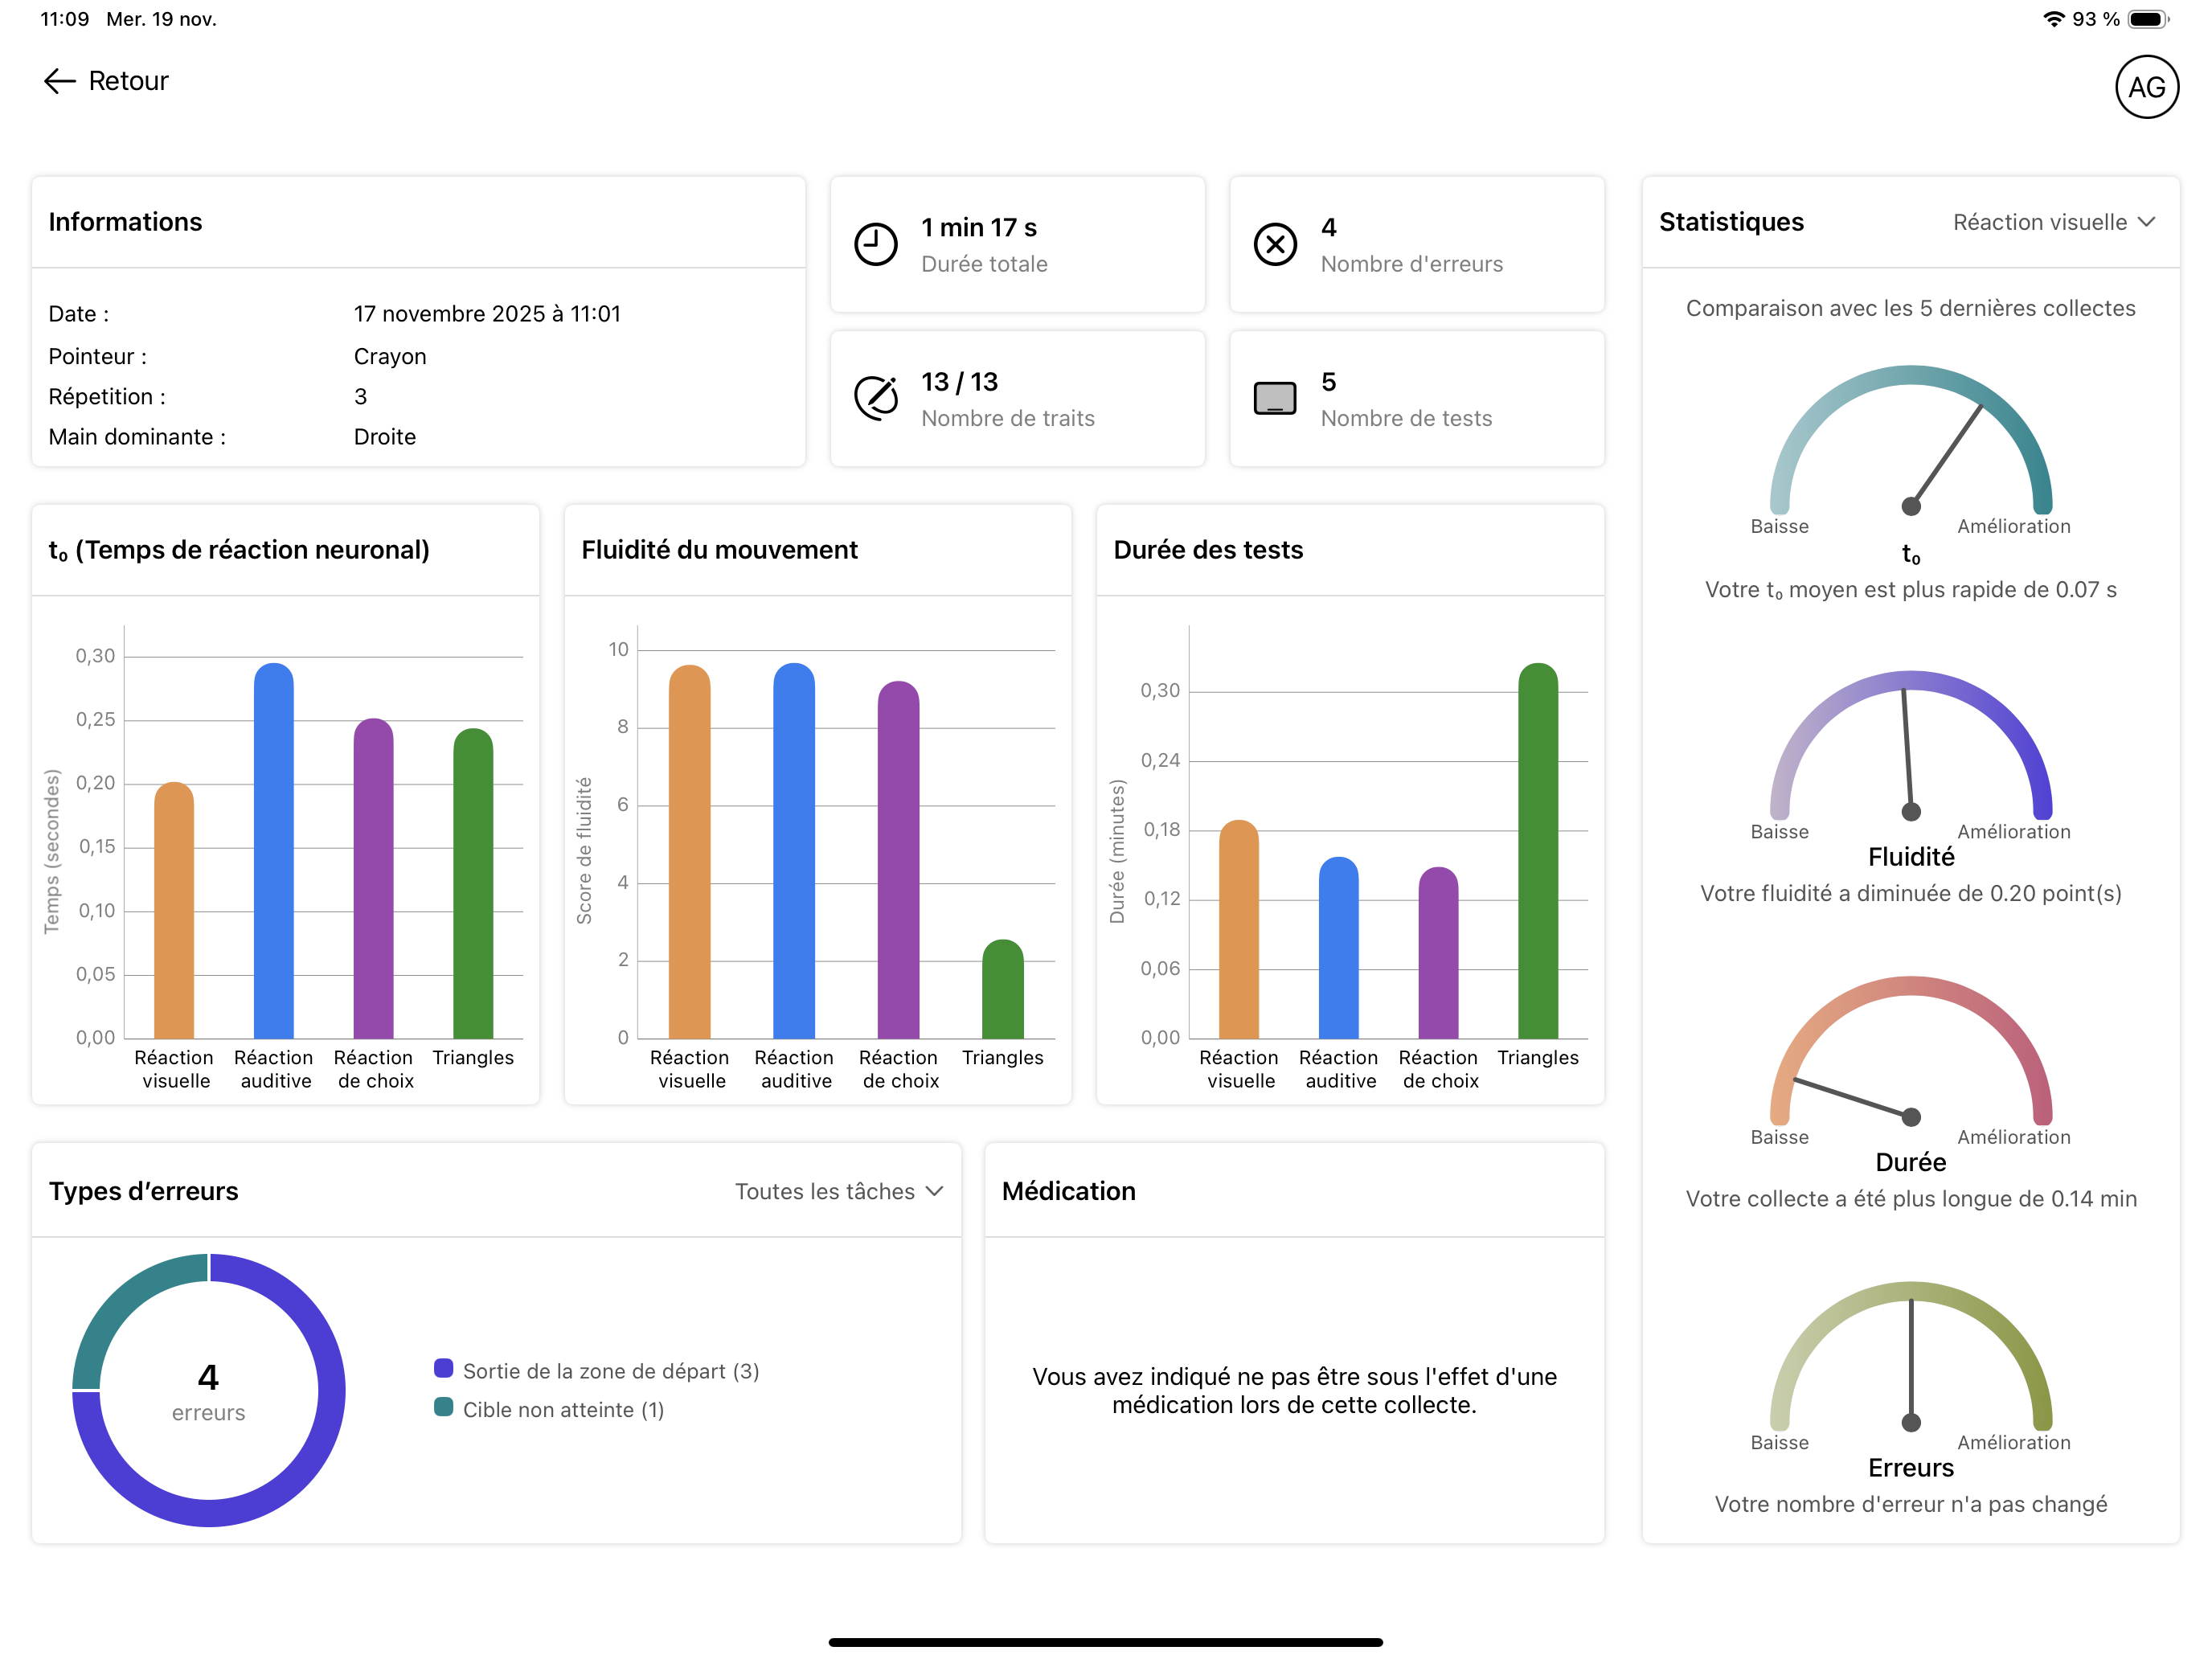Image resolution: width=2212 pixels, height=1659 pixels.
Task: Click the '1 min 17 s' duration value
Action: point(979,228)
